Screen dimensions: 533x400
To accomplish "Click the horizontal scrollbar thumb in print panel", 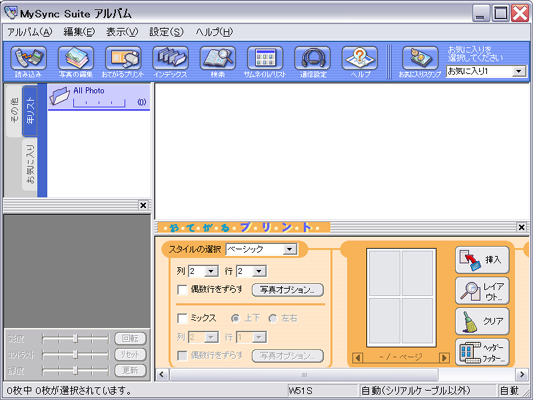I will 304,375.
